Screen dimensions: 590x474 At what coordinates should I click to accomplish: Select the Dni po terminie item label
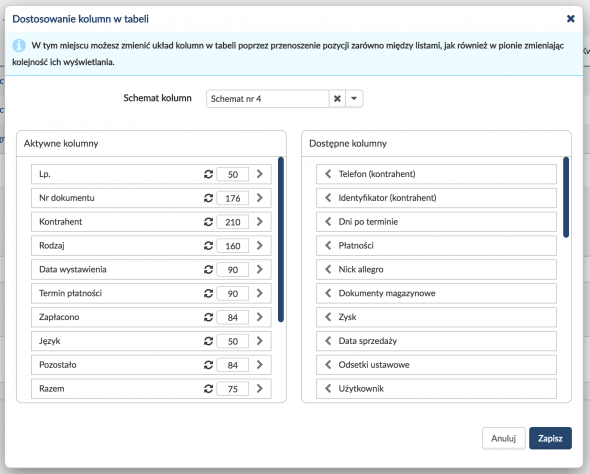pyautogui.click(x=368, y=222)
